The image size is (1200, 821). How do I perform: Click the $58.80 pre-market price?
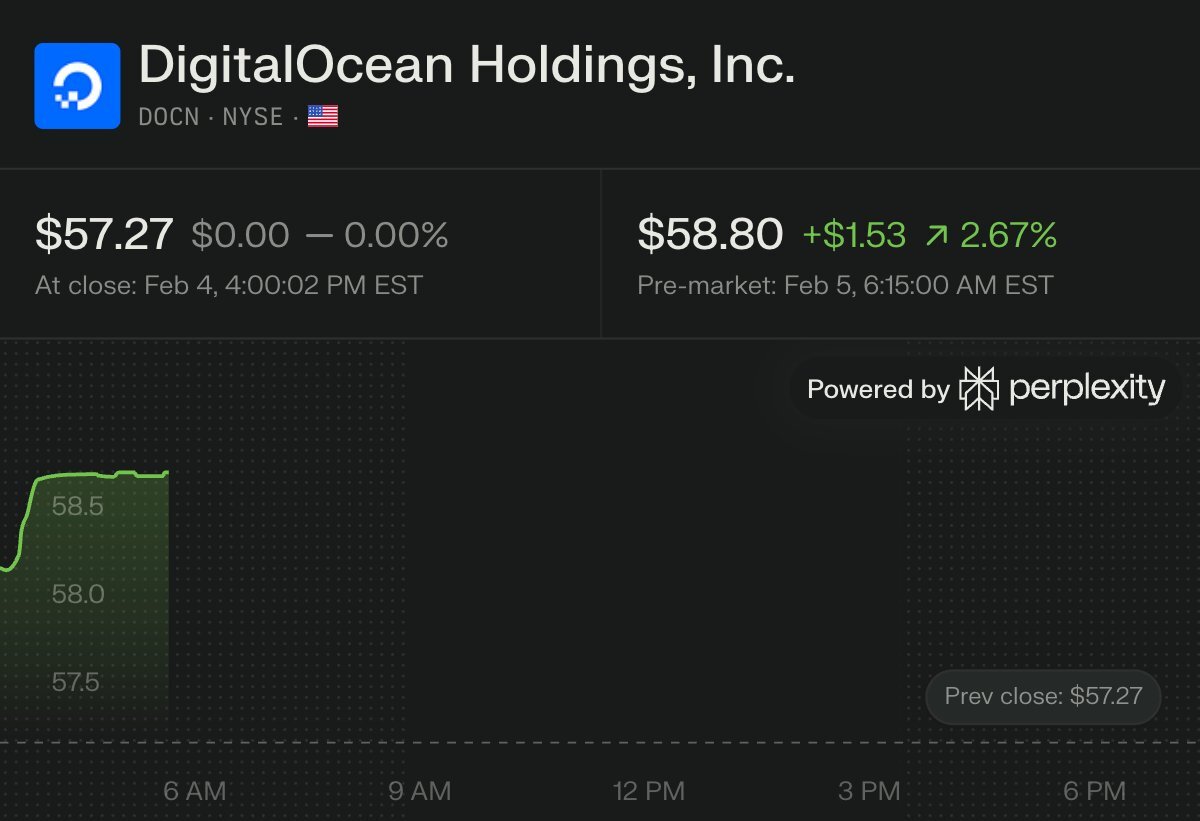pyautogui.click(x=710, y=235)
